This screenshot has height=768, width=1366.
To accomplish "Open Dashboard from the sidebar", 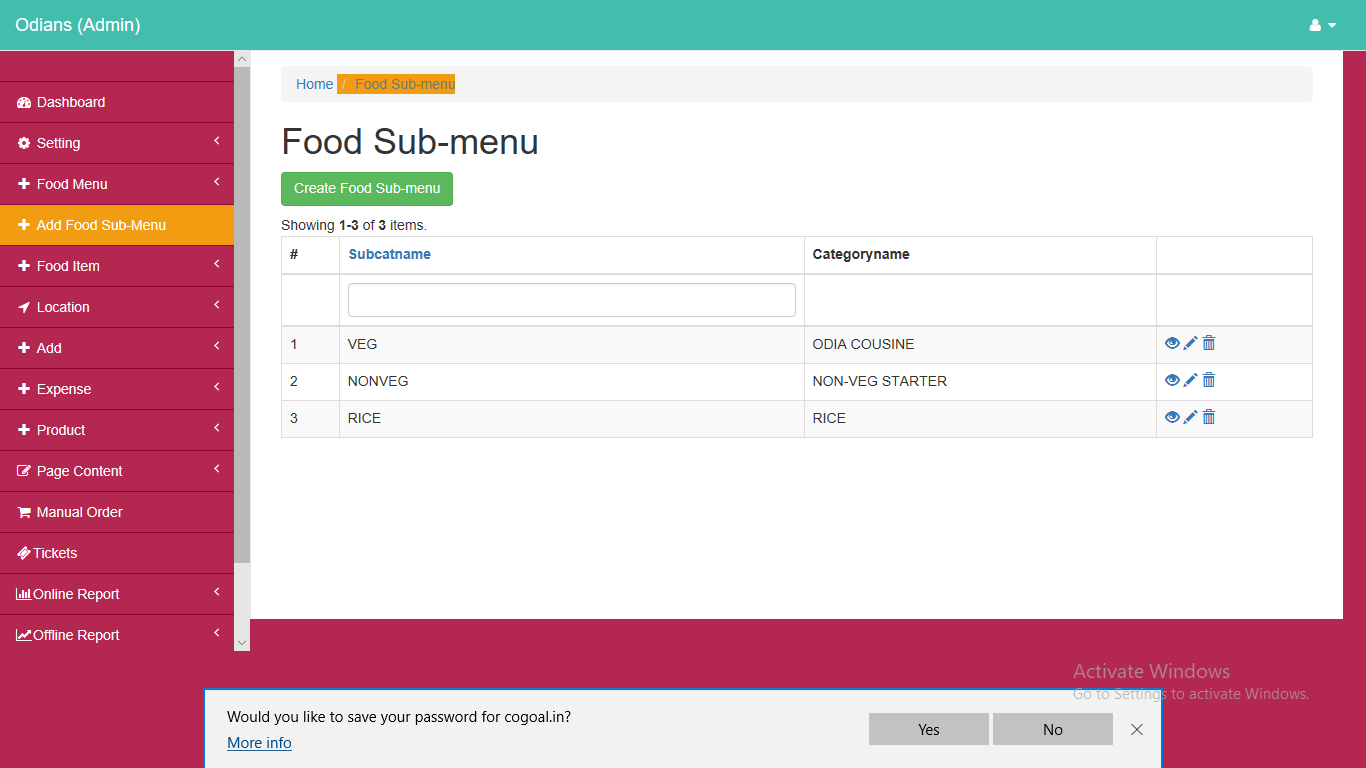I will pos(71,102).
